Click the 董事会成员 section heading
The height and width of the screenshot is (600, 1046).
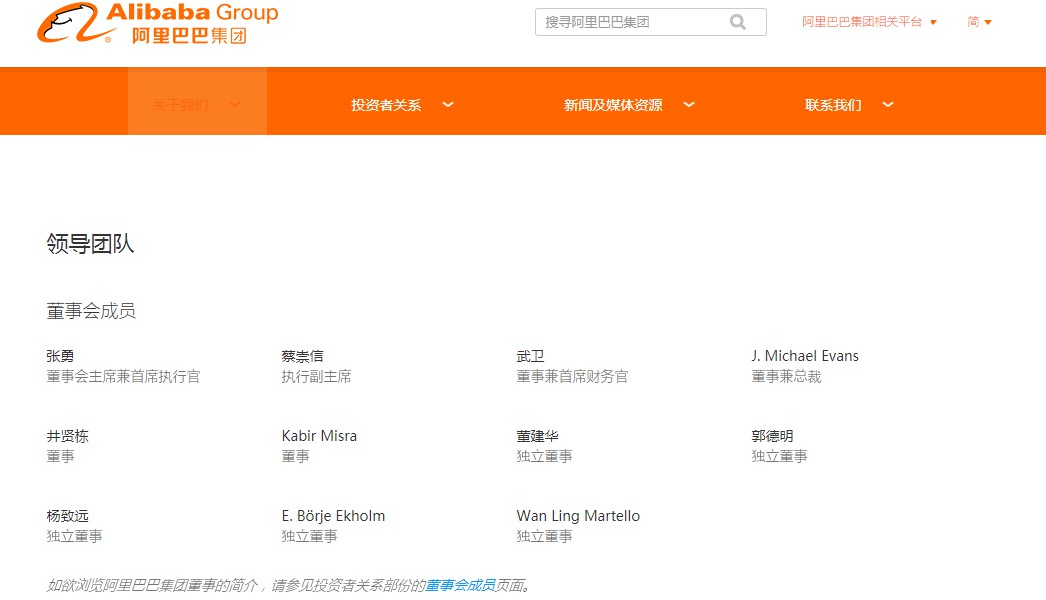coord(91,311)
